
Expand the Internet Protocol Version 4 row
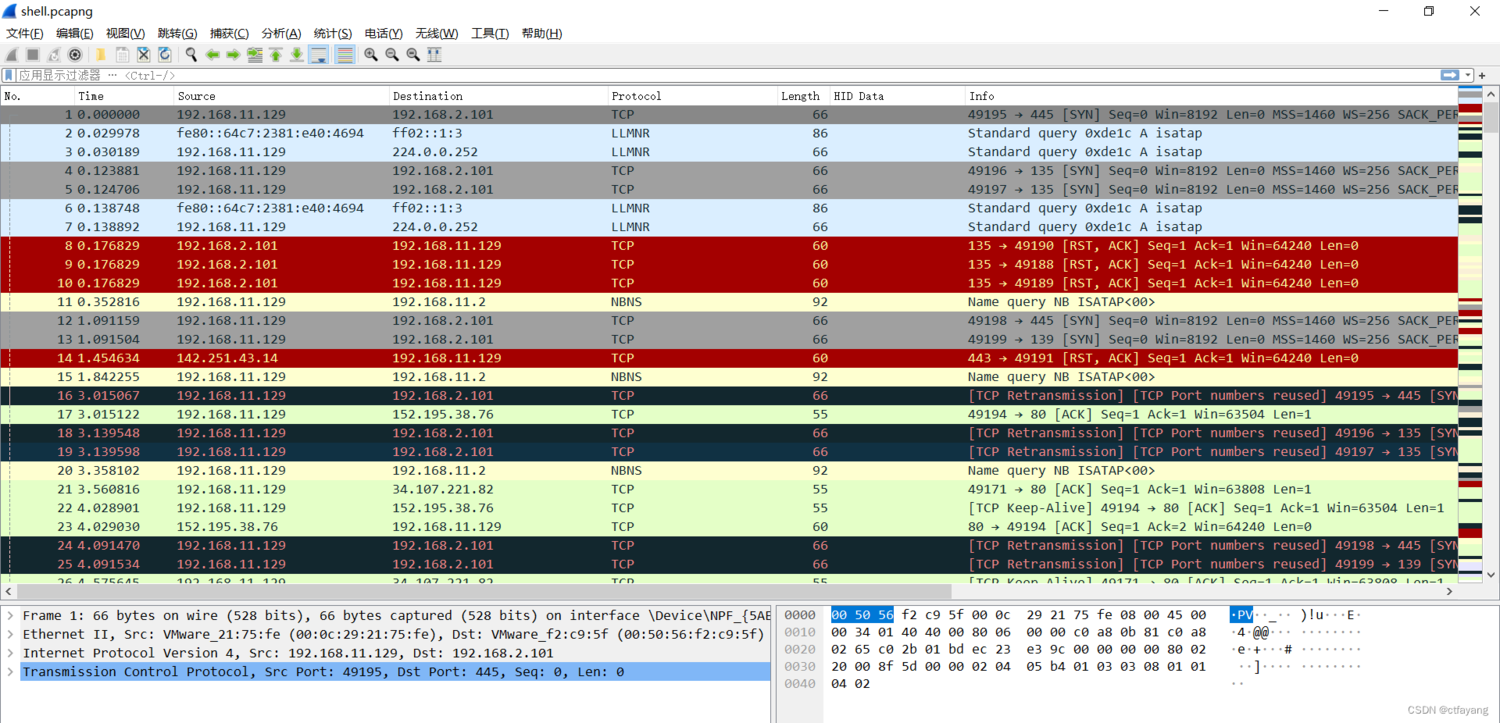[x=11, y=653]
